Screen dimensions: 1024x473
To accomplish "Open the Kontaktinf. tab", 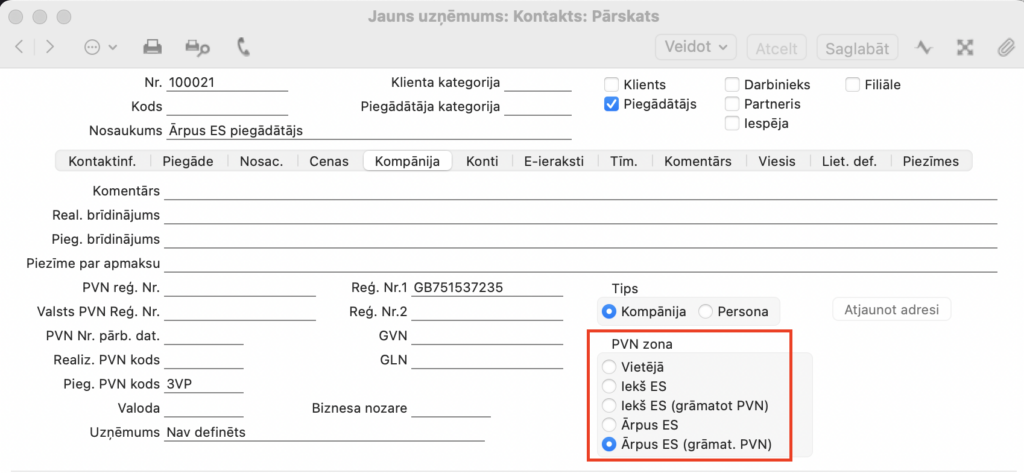I will 102,161.
